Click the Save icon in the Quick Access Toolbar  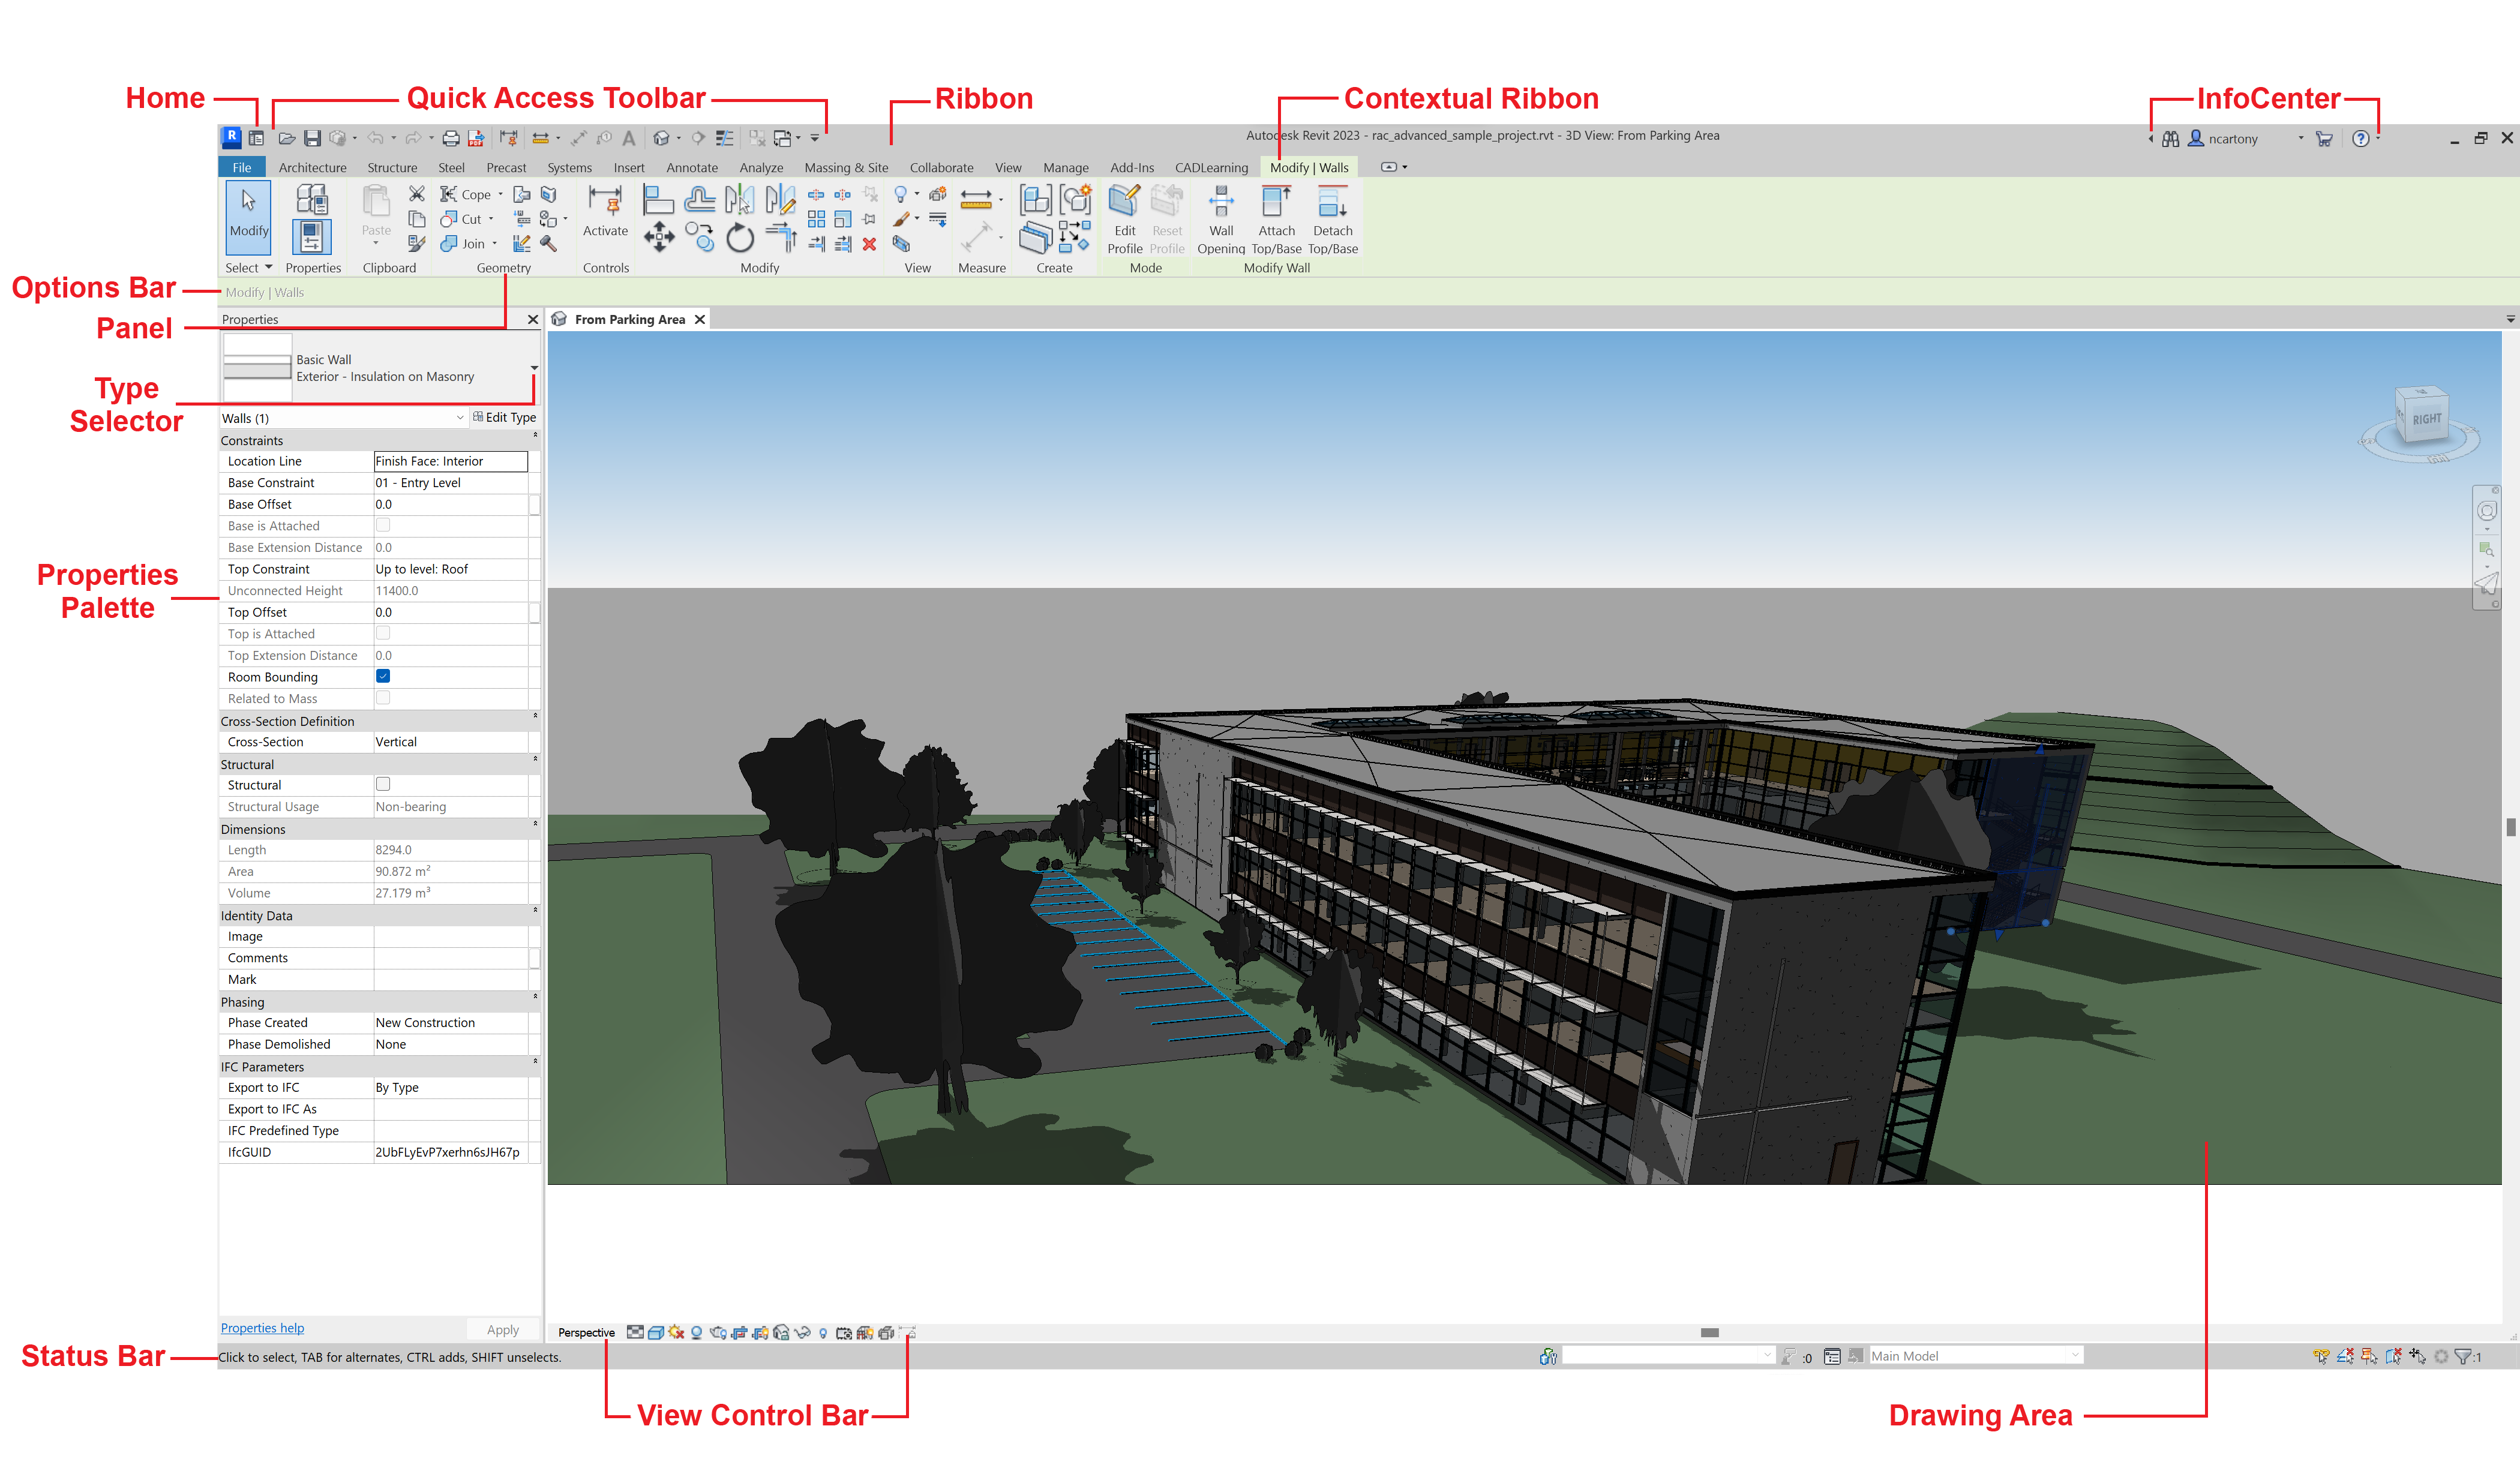(312, 138)
